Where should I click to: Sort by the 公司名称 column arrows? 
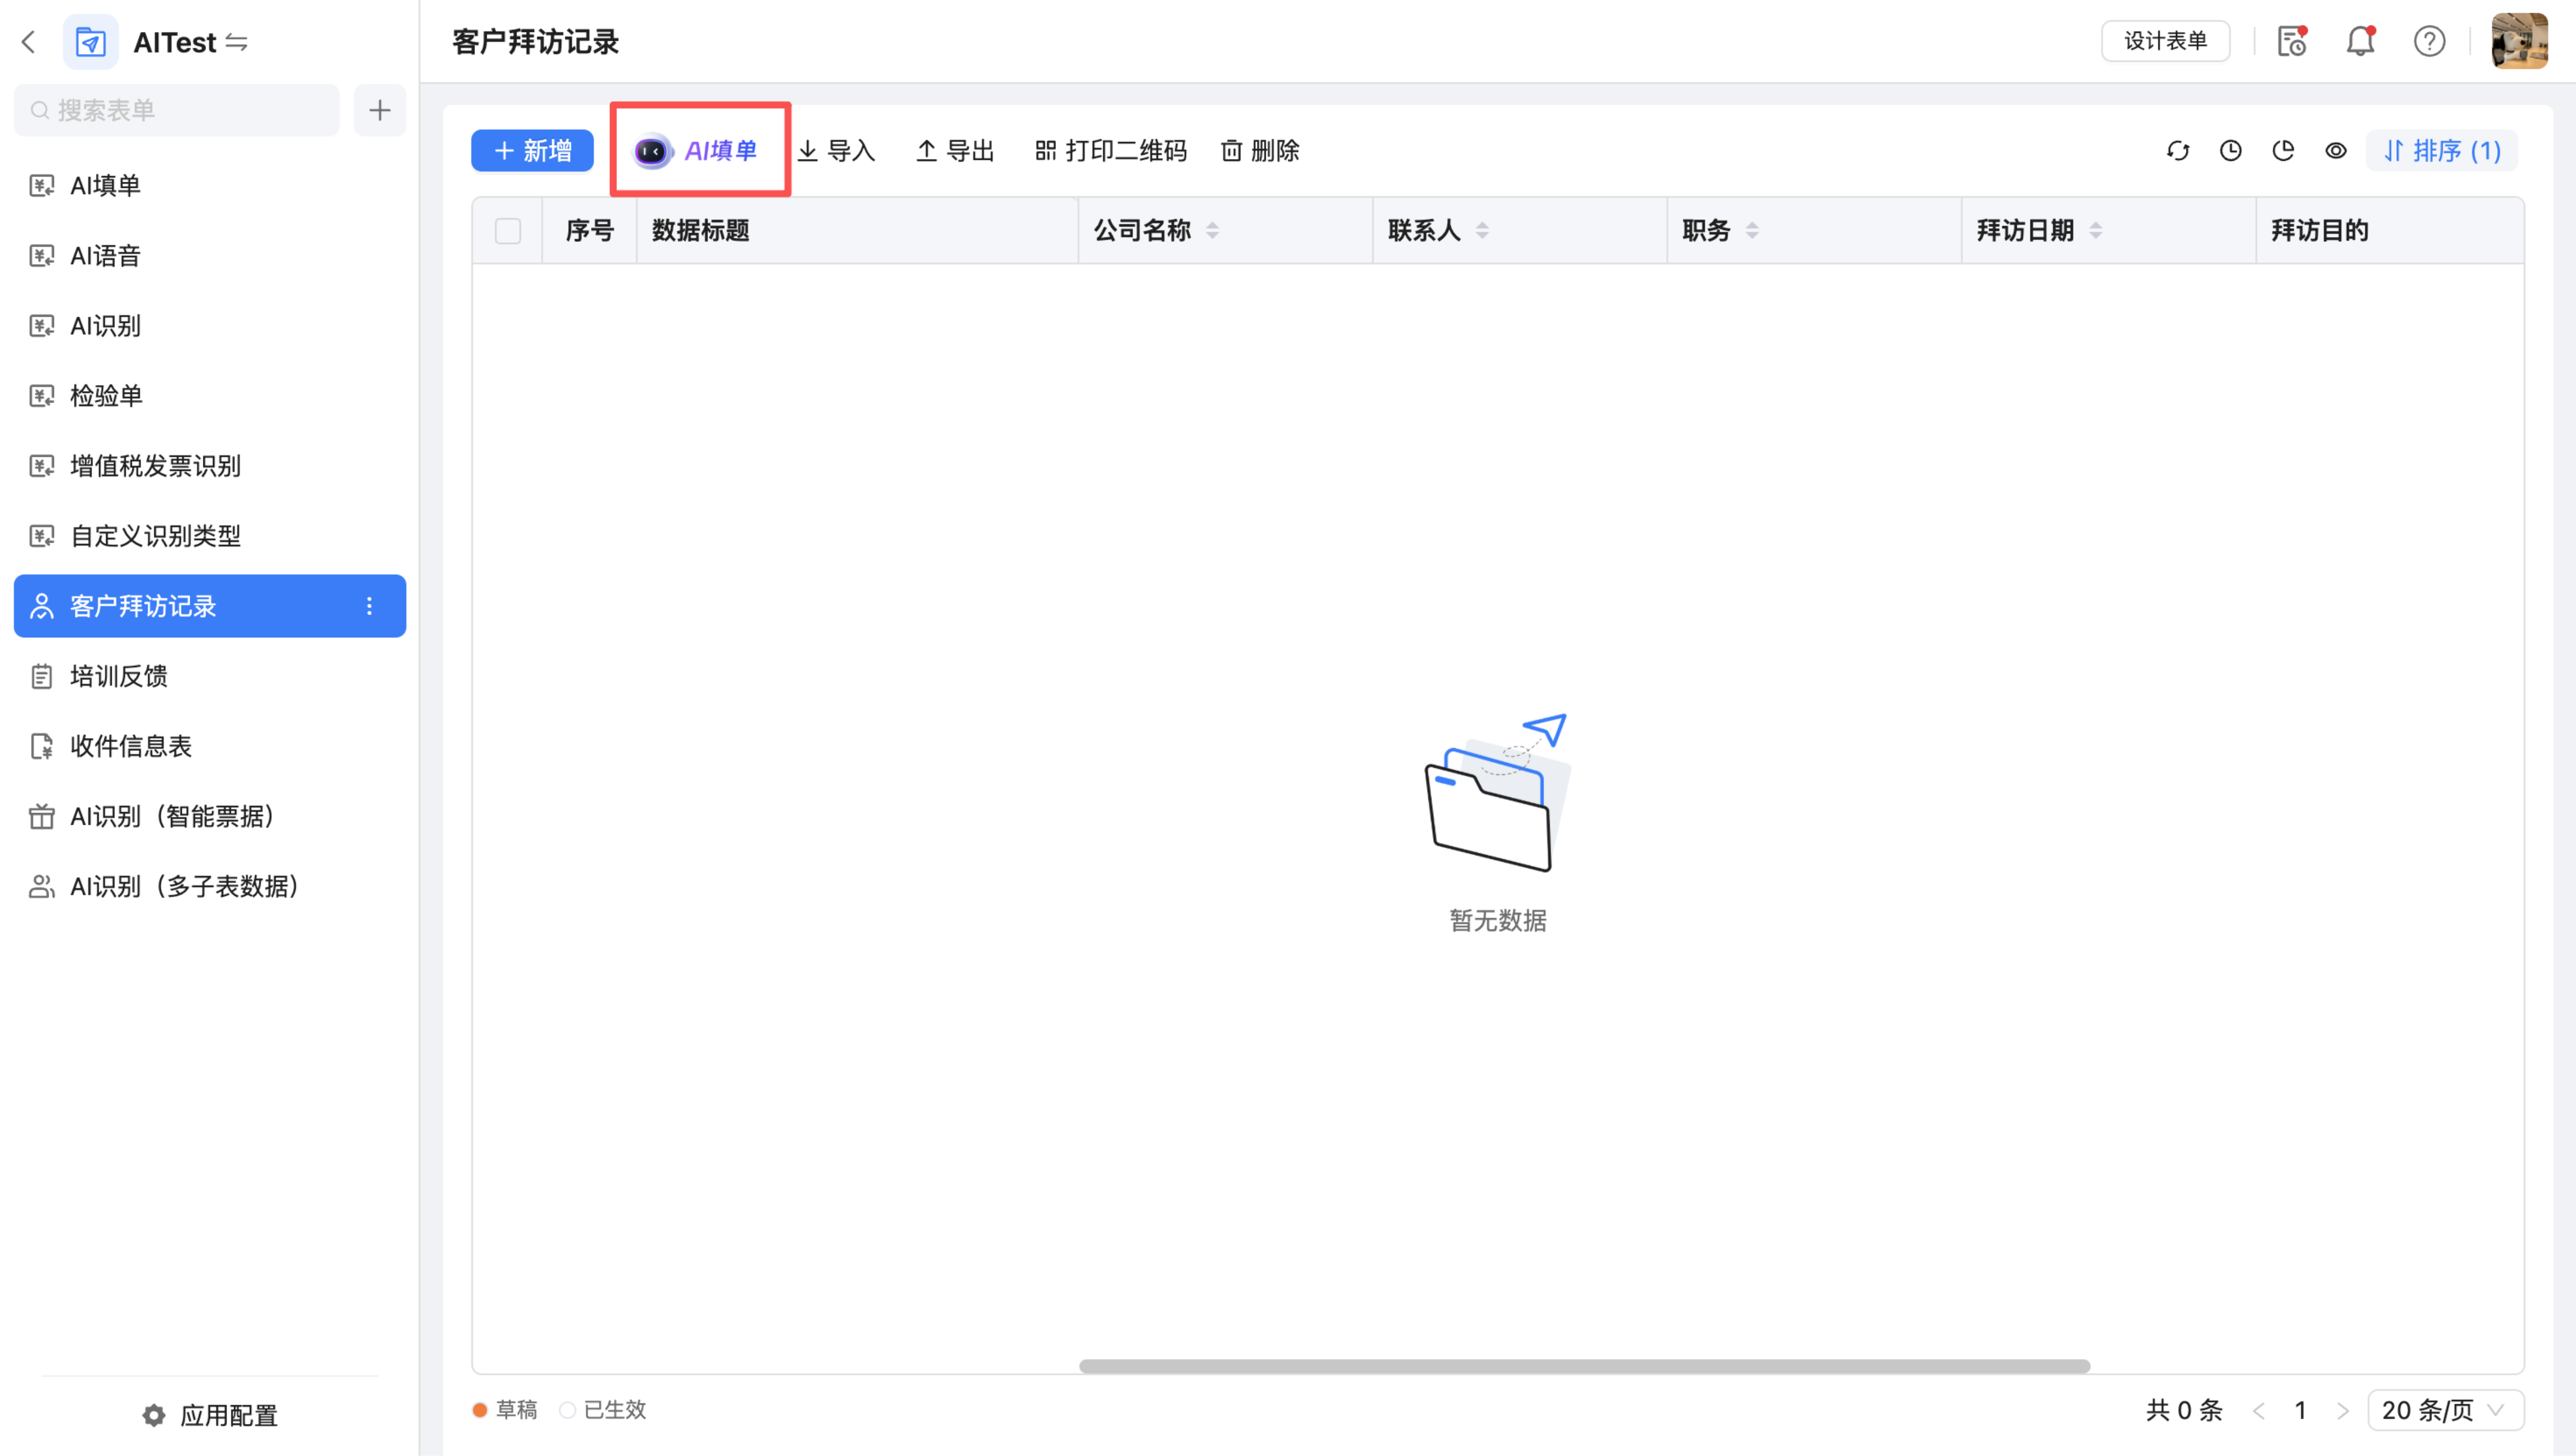pos(1212,231)
